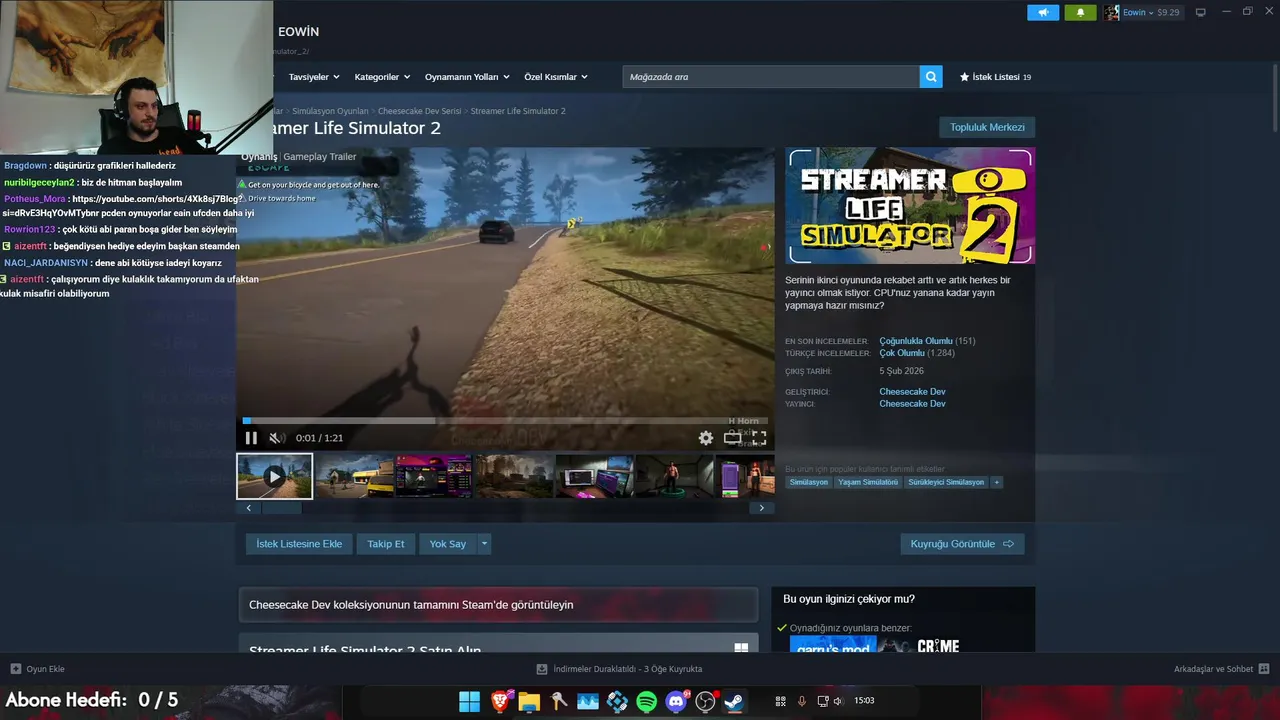Open the Cheesecake Dev publisher link
This screenshot has width=1280, height=720.
click(x=912, y=404)
